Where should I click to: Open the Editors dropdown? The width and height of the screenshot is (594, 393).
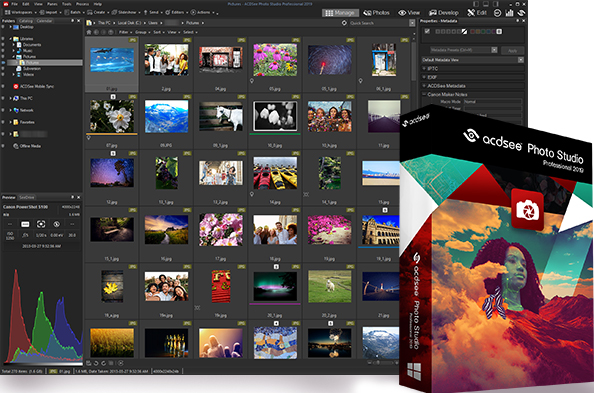[x=177, y=13]
